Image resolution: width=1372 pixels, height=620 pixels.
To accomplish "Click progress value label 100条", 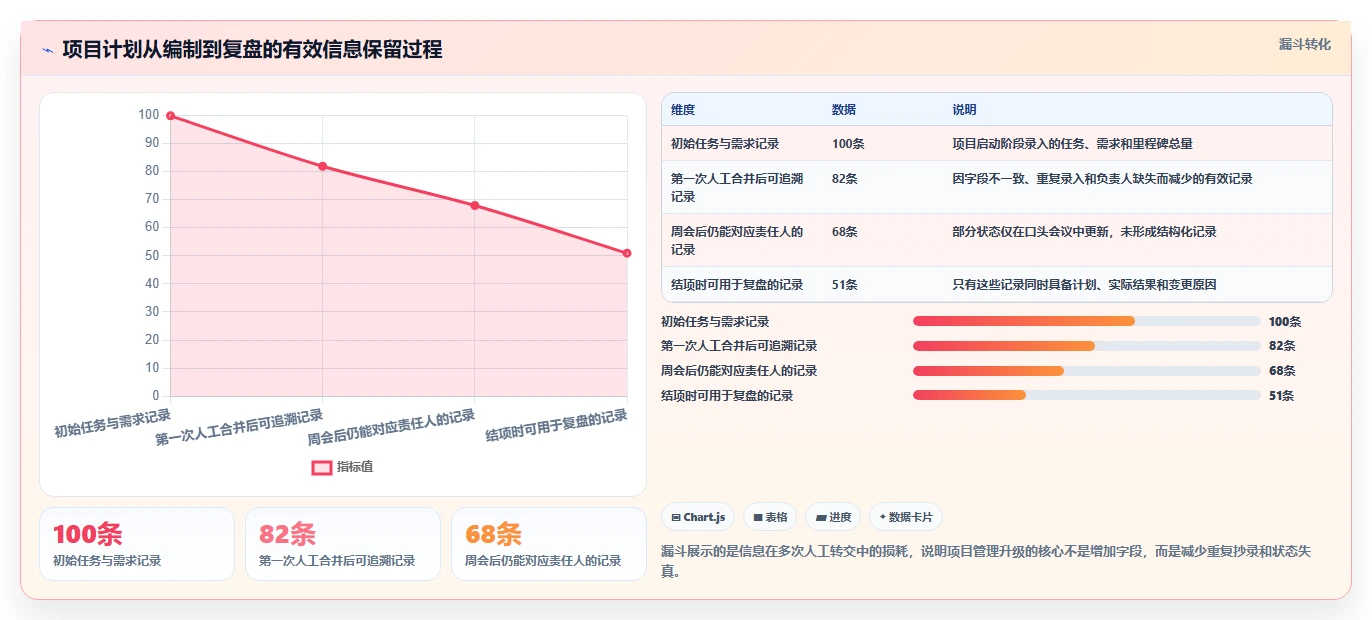I will (x=1285, y=321).
